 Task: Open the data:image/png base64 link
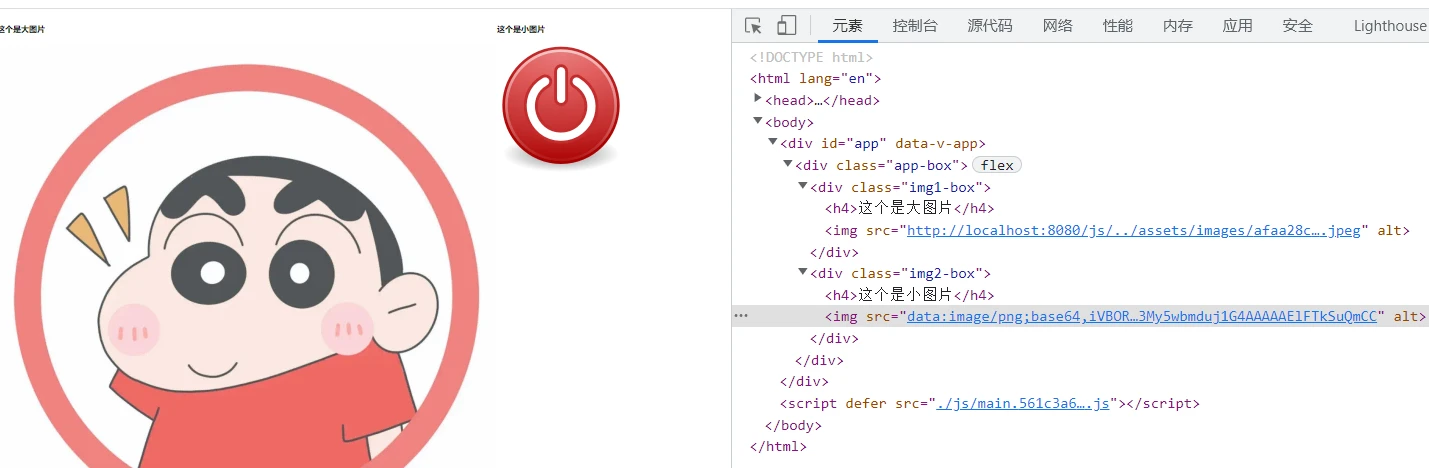[1142, 316]
